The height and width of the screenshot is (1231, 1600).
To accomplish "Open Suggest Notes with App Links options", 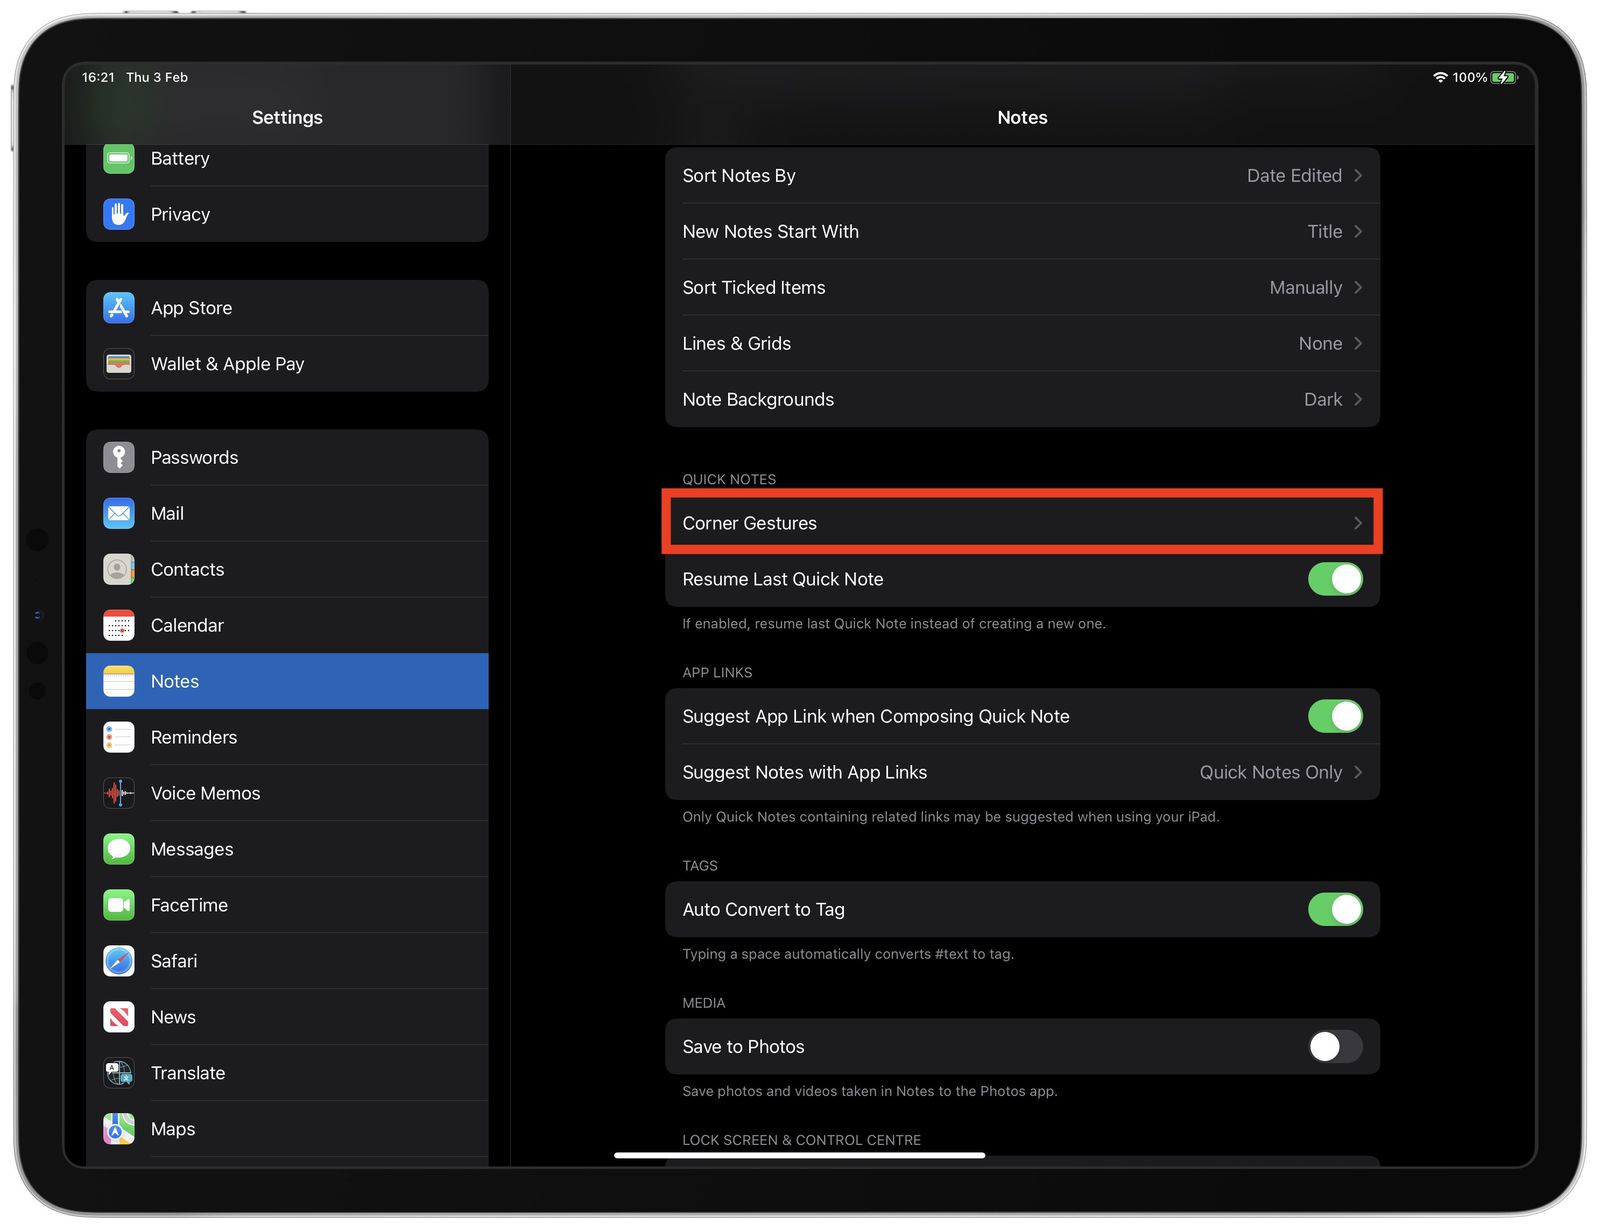I will pyautogui.click(x=1021, y=772).
